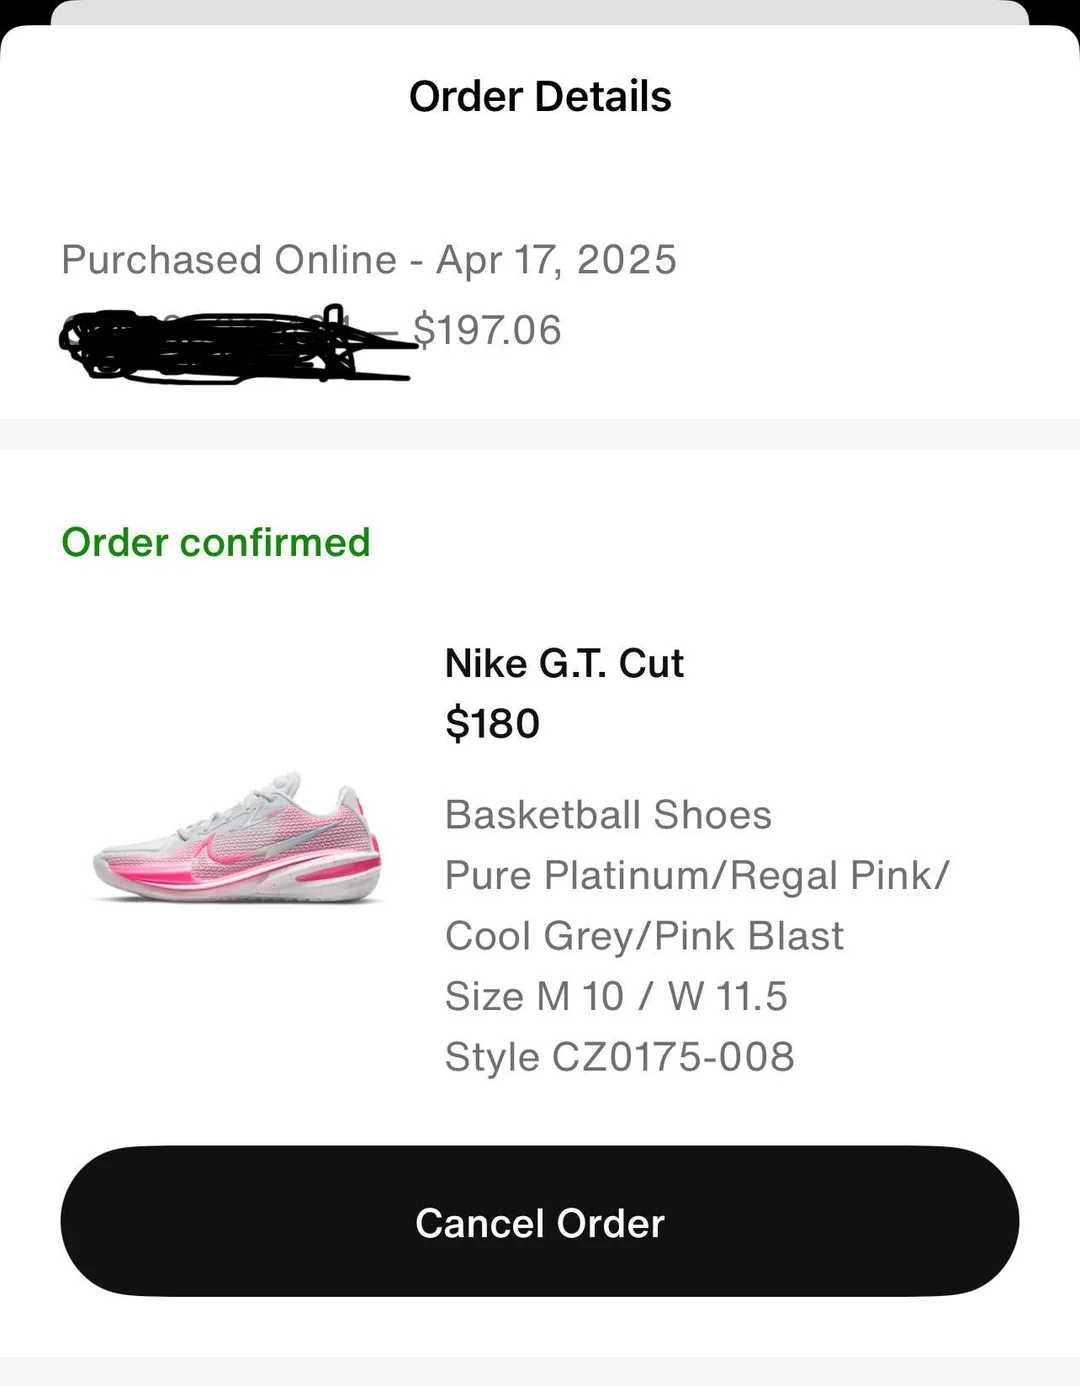
Task: Select the $180 item price
Action: pyautogui.click(x=492, y=723)
